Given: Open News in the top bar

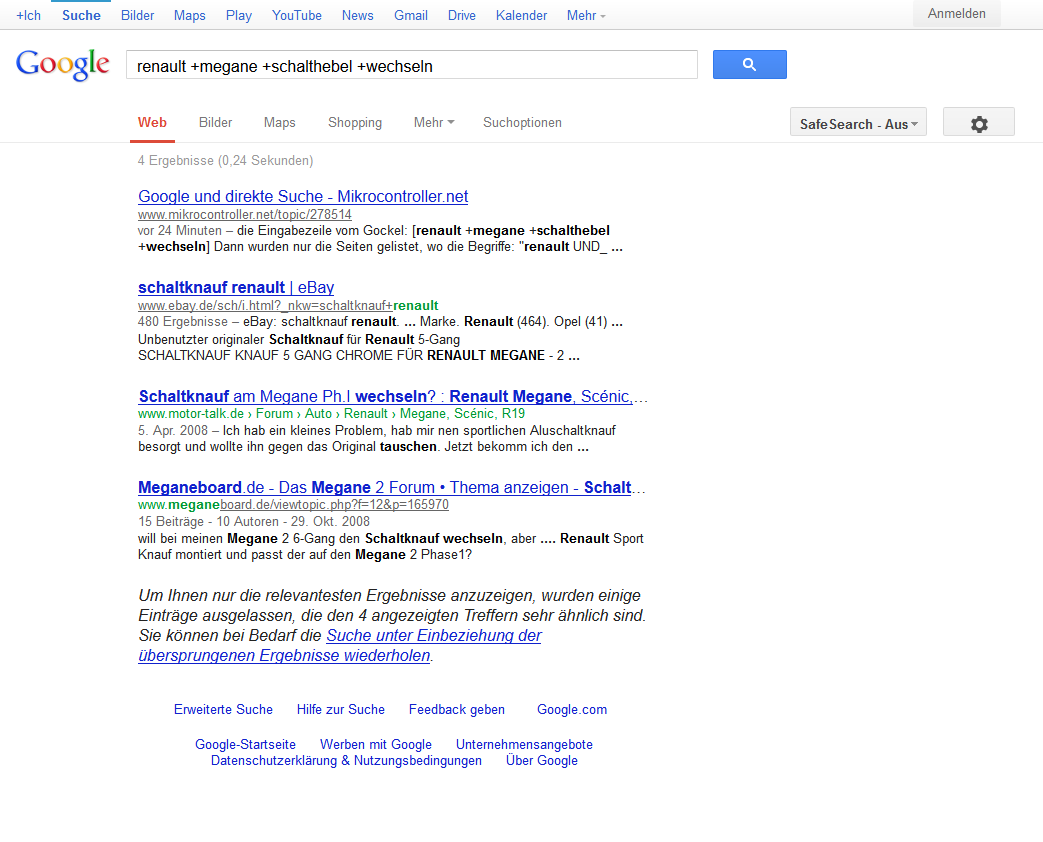Looking at the screenshot, I should (x=358, y=15).
